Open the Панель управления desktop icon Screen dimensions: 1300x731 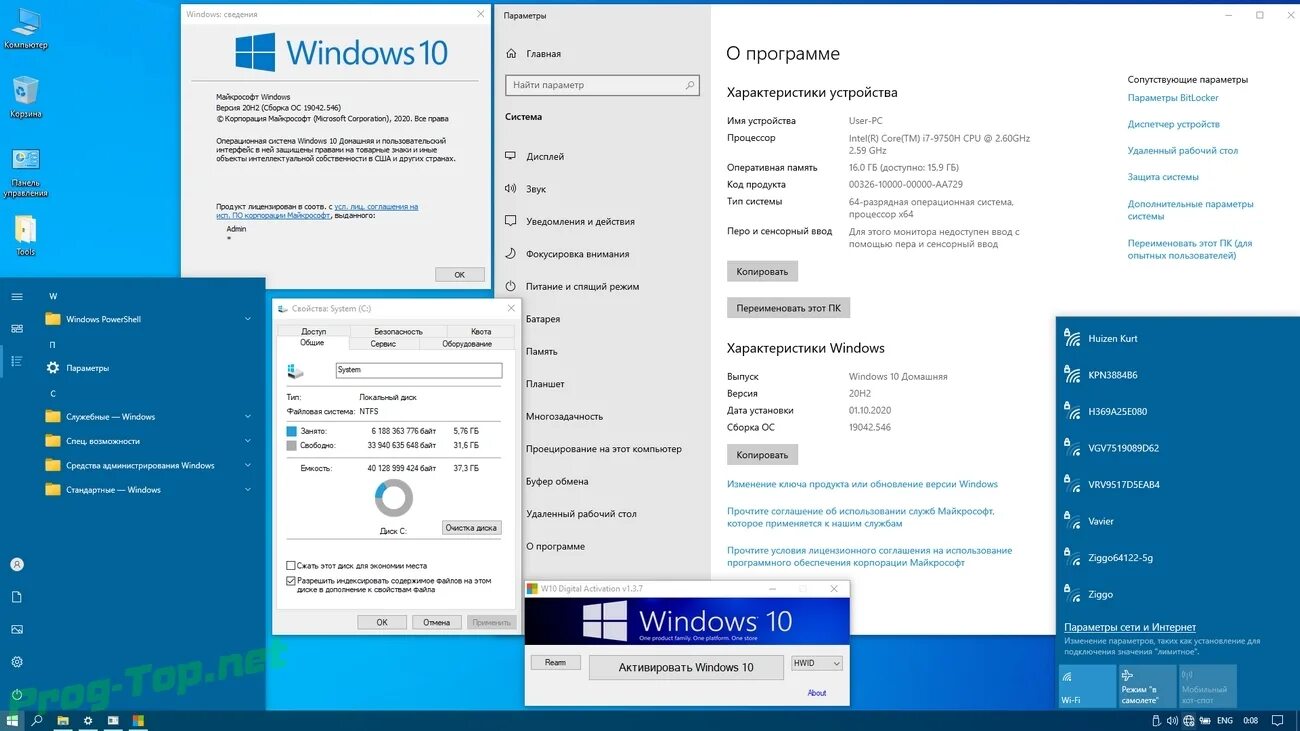pos(25,172)
